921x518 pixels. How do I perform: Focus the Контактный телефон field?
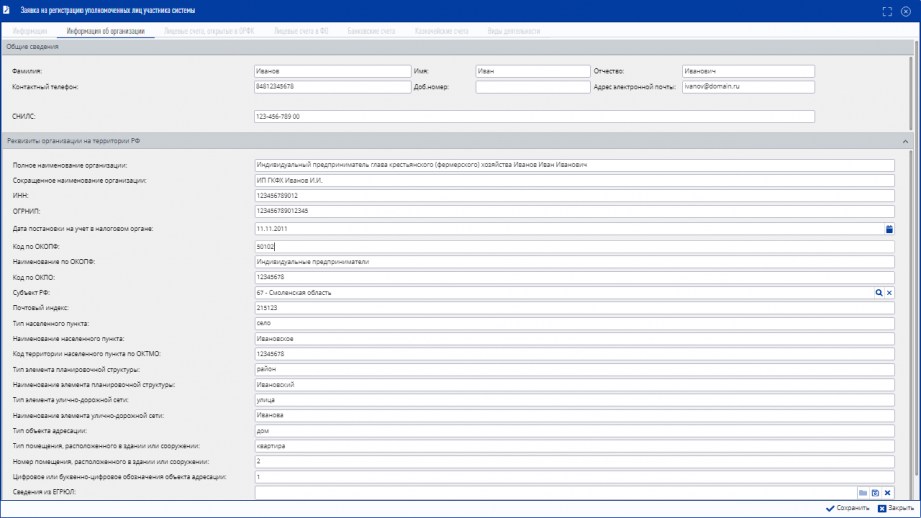coord(332,87)
